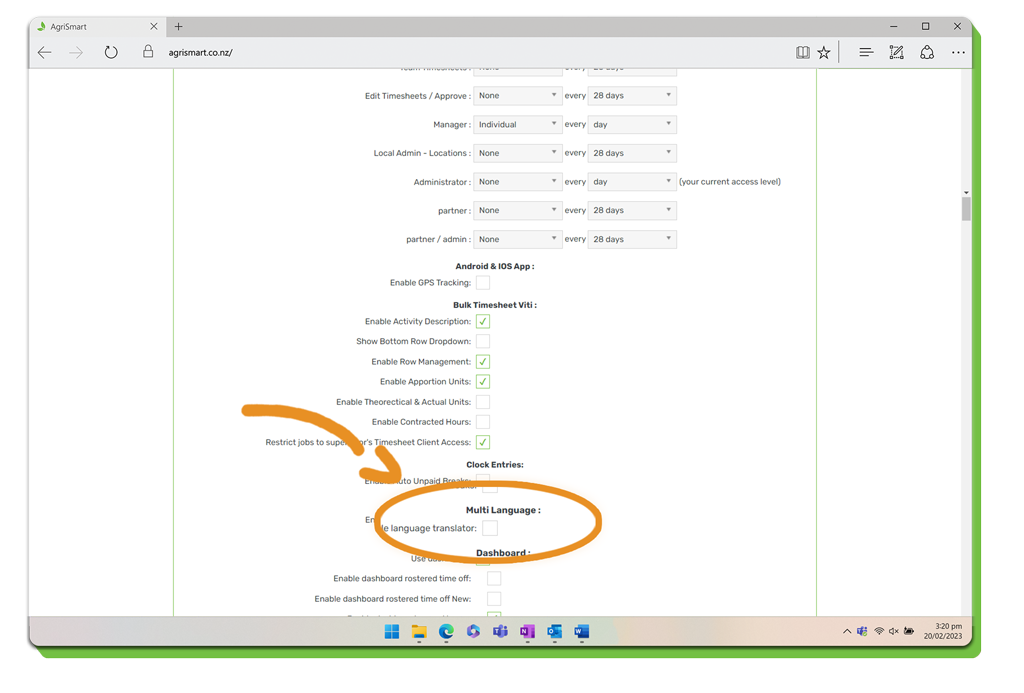1024x693 pixels.
Task: Refresh the AgriSmart page
Action: [111, 53]
